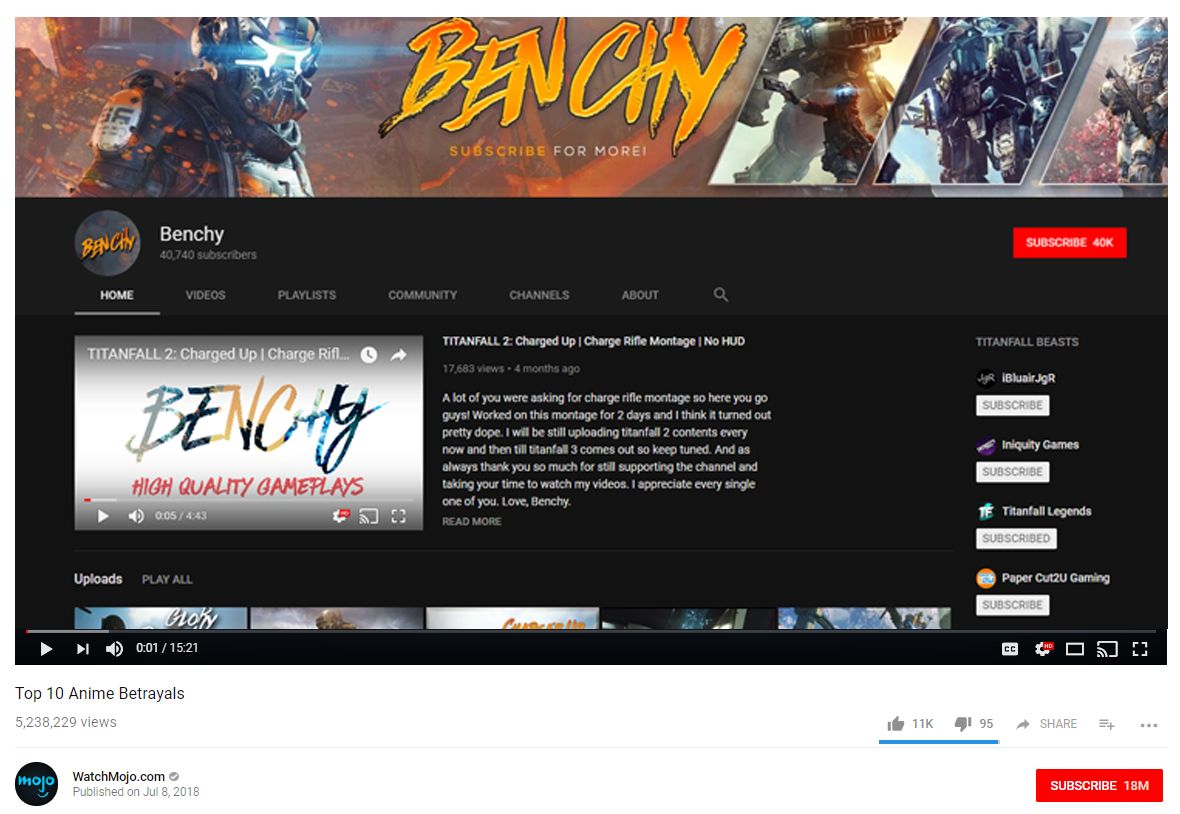Open the Benchy Community tab
Screen dimensions: 1180x814
422,295
